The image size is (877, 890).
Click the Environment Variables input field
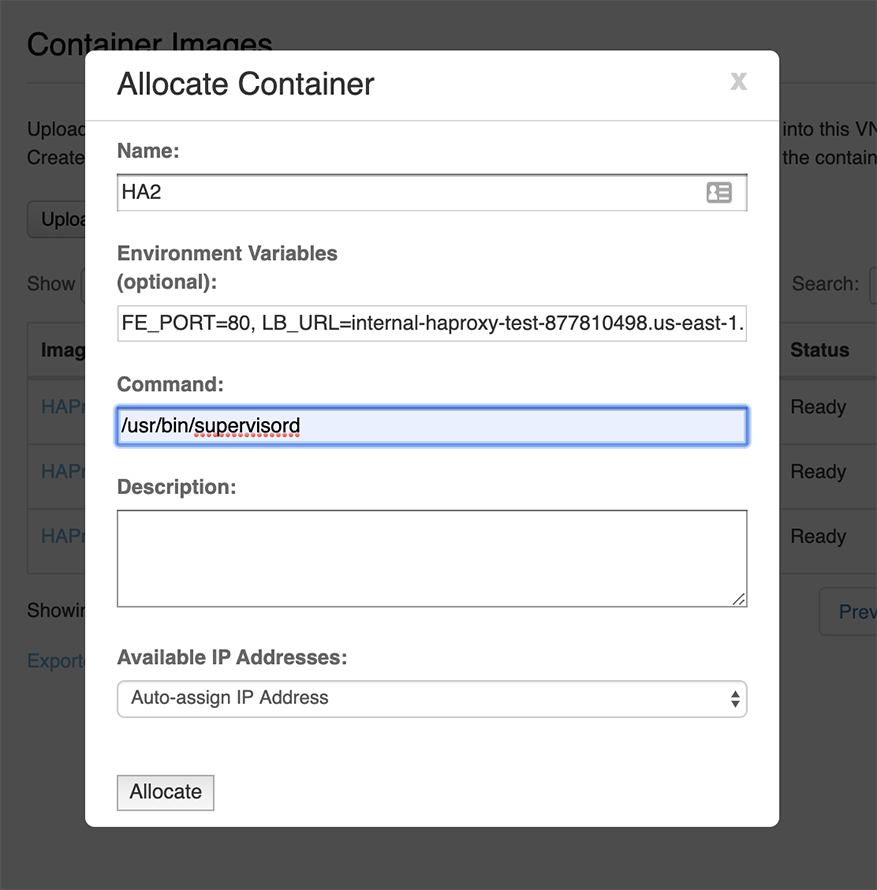(431, 324)
